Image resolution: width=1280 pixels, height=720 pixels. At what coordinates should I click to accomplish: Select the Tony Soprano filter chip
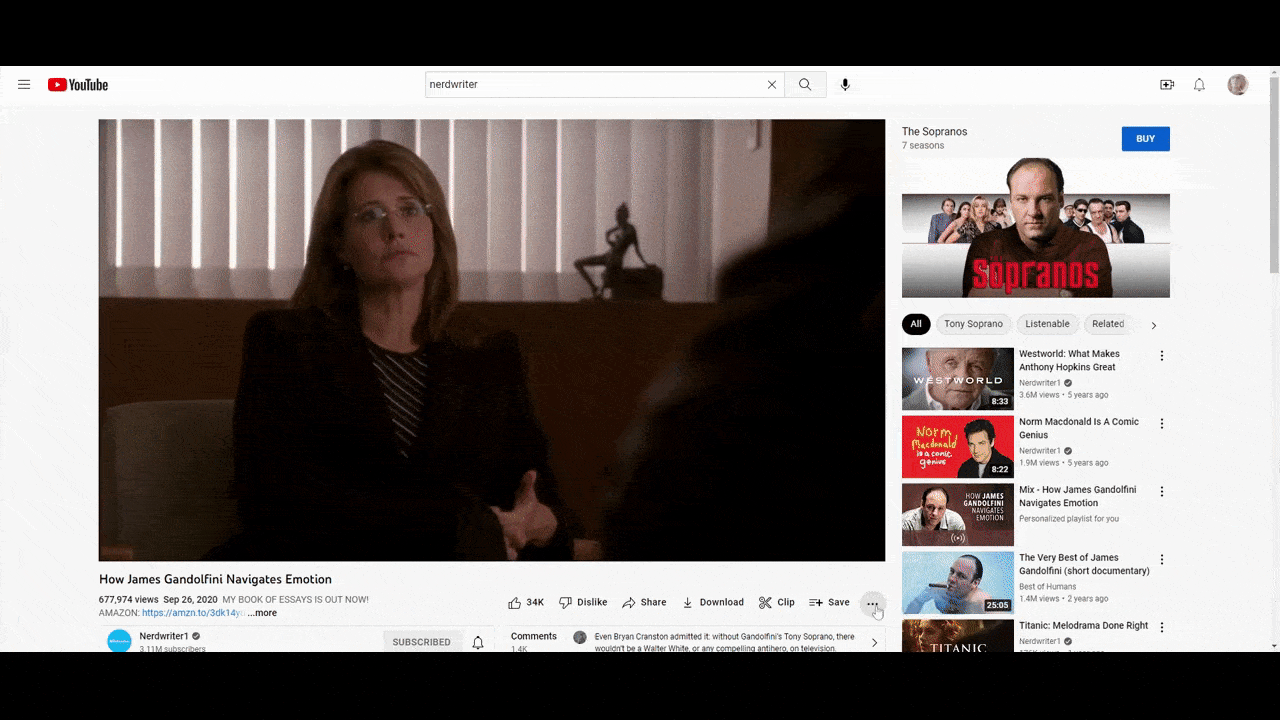click(x=973, y=324)
